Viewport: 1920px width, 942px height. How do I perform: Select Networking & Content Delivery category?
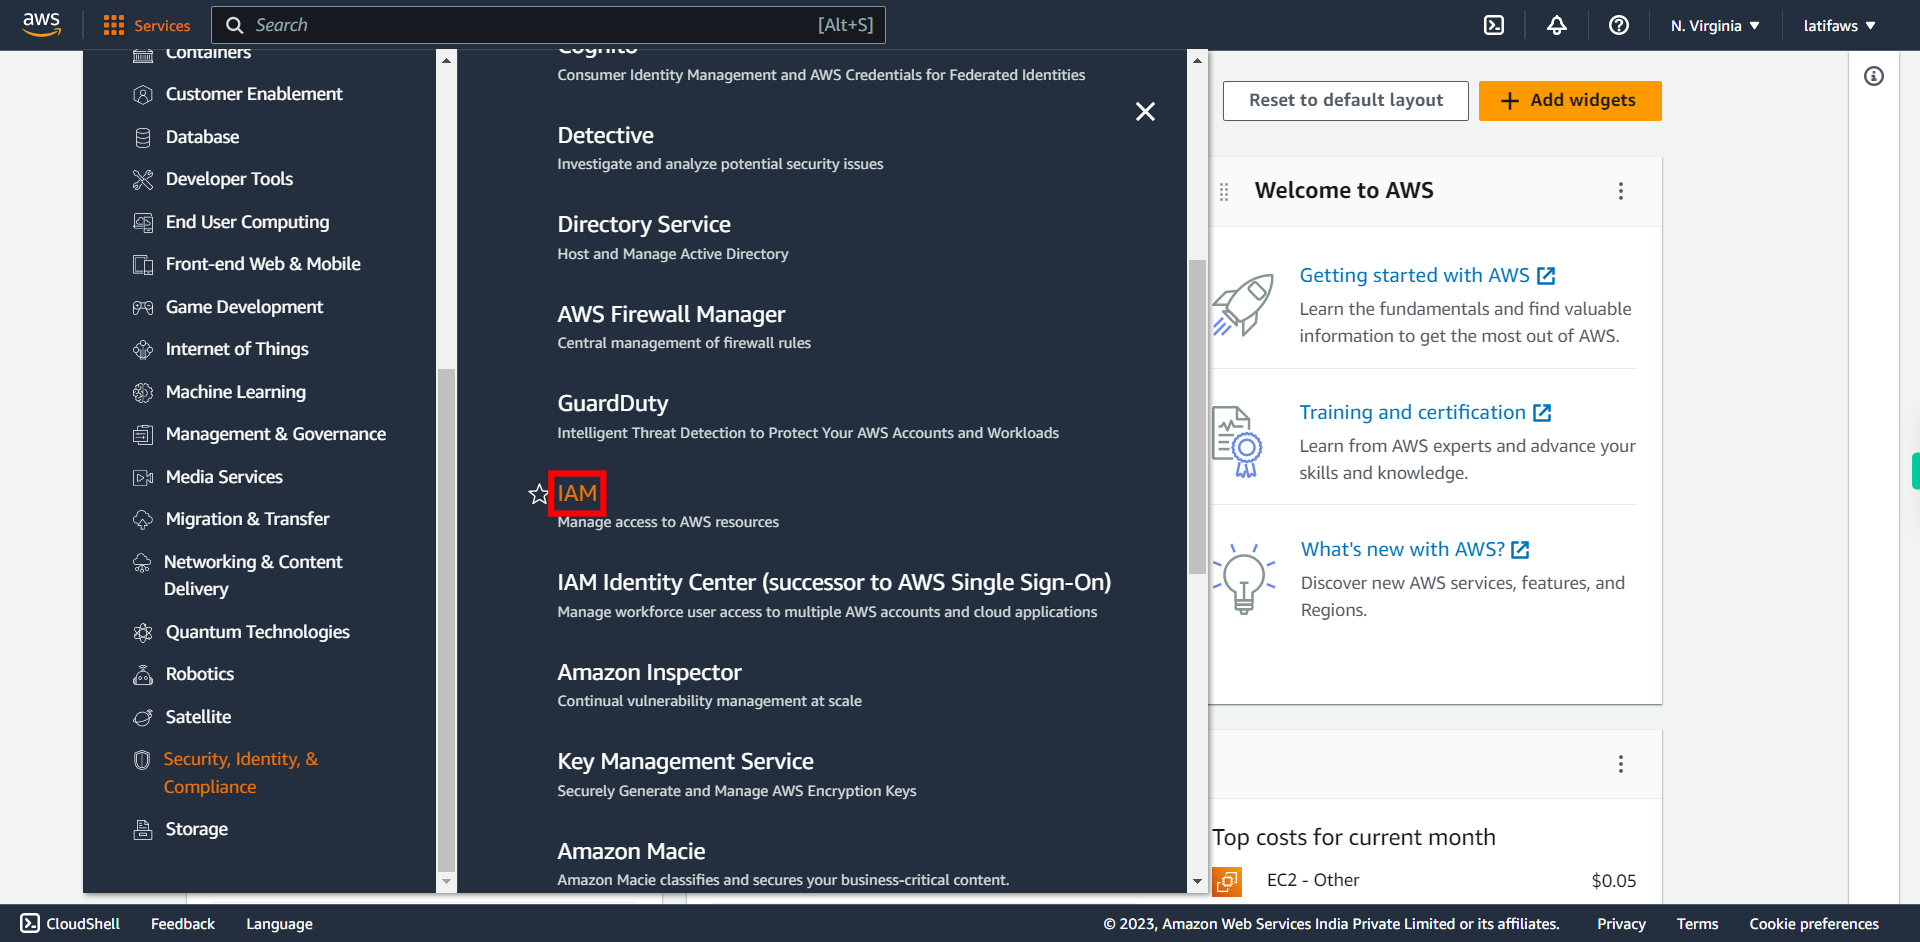click(253, 575)
